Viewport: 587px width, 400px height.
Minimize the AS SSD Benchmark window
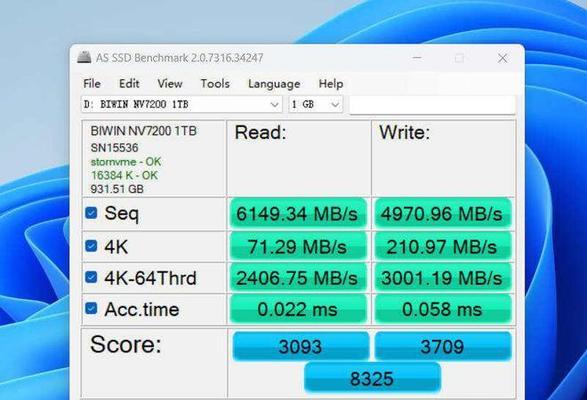[417, 58]
